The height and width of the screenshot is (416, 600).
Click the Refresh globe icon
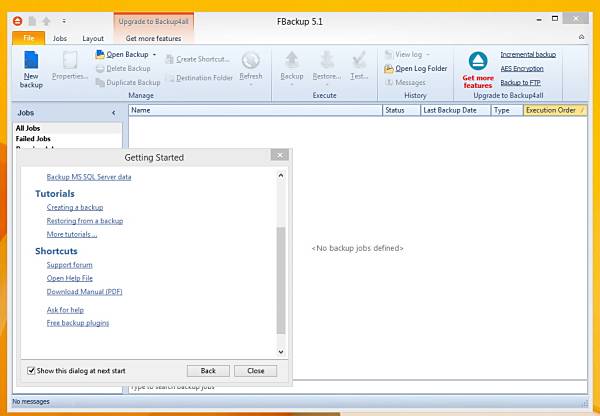click(x=251, y=60)
